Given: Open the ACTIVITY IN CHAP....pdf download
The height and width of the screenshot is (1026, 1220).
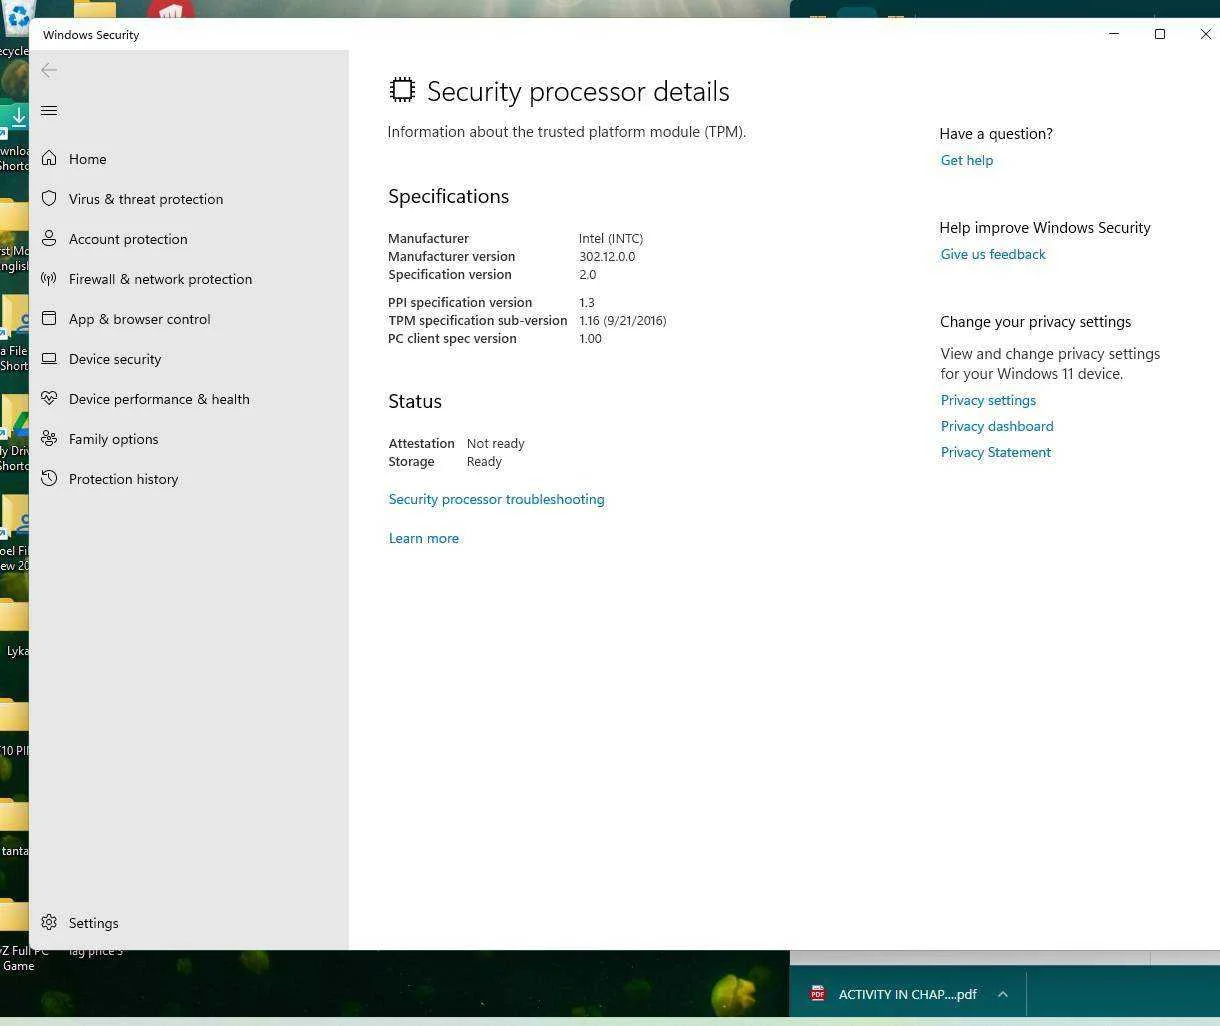Looking at the screenshot, I should 907,994.
